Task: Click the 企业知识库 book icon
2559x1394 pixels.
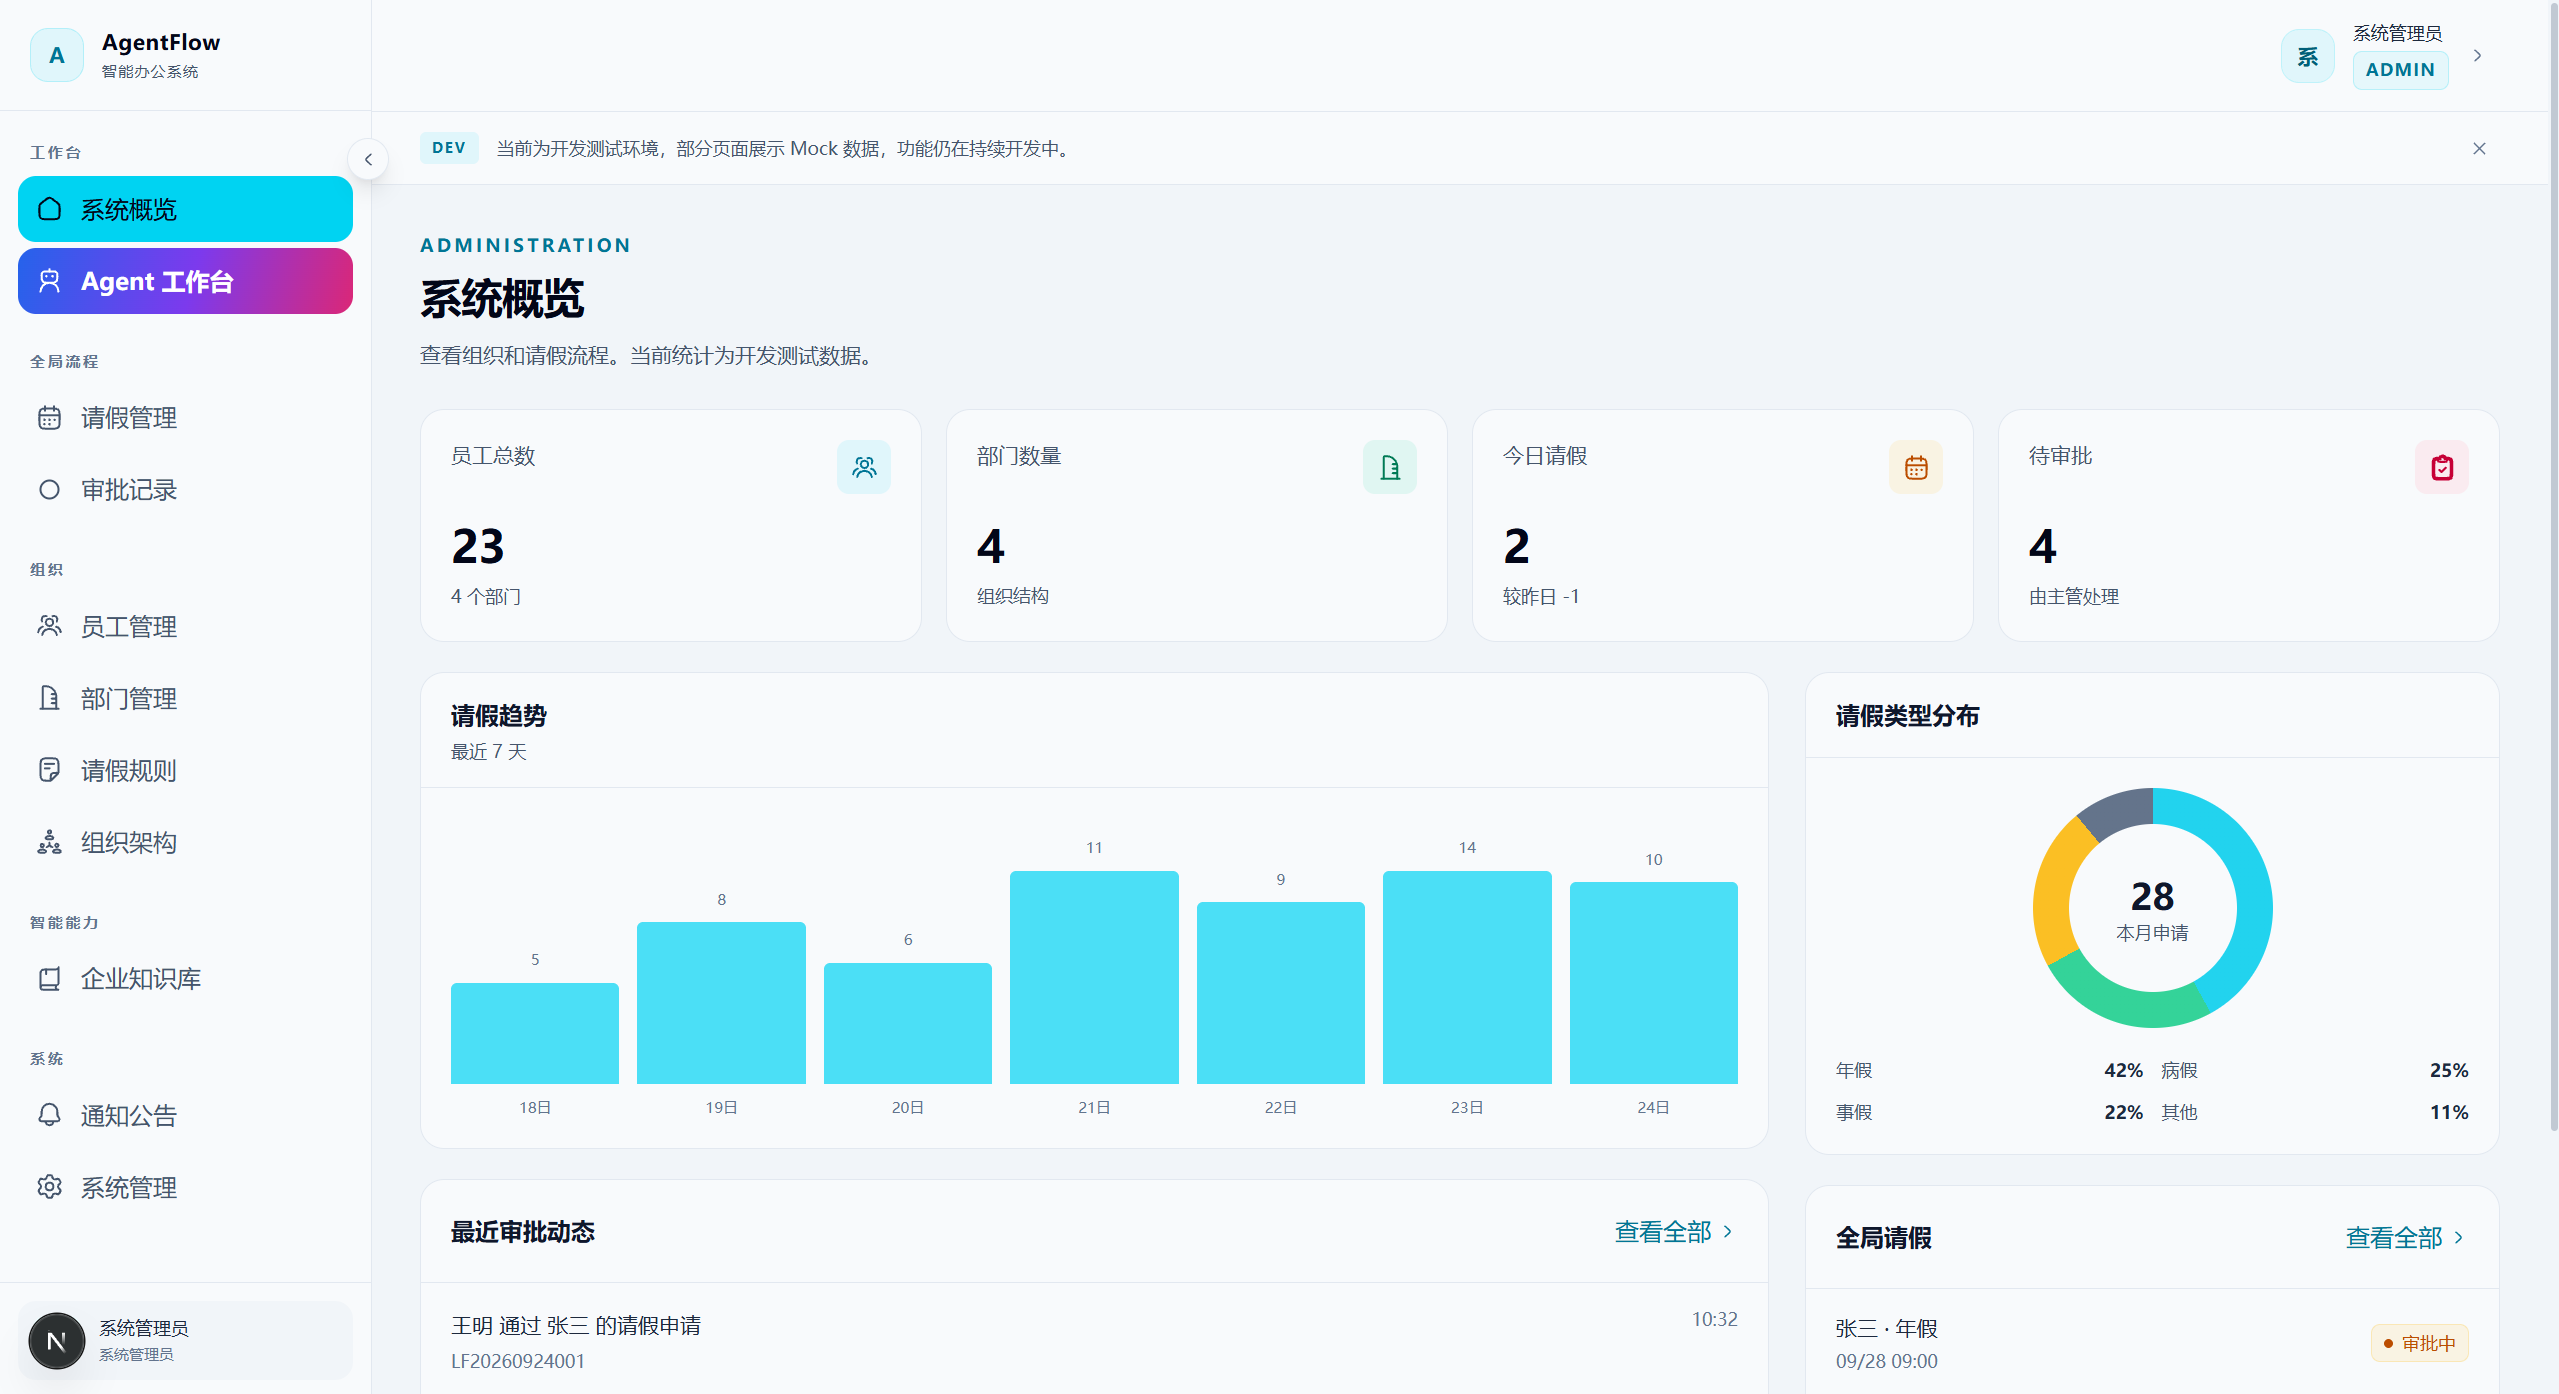Action: (x=49, y=978)
